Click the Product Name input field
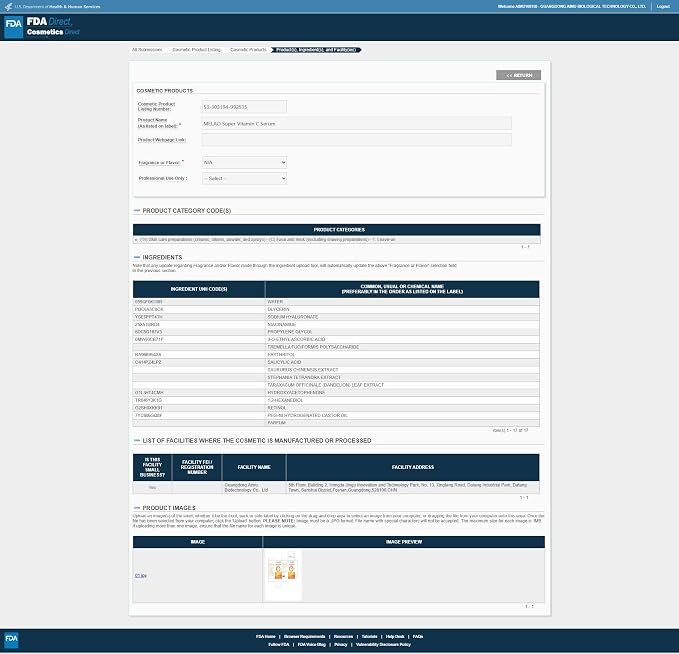 (356, 123)
